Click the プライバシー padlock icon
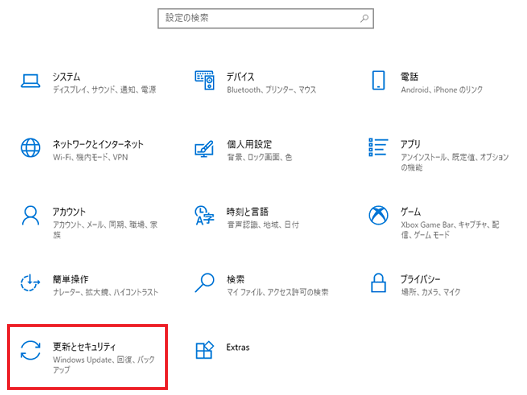Screen dimensions: 527x395 (x=378, y=282)
